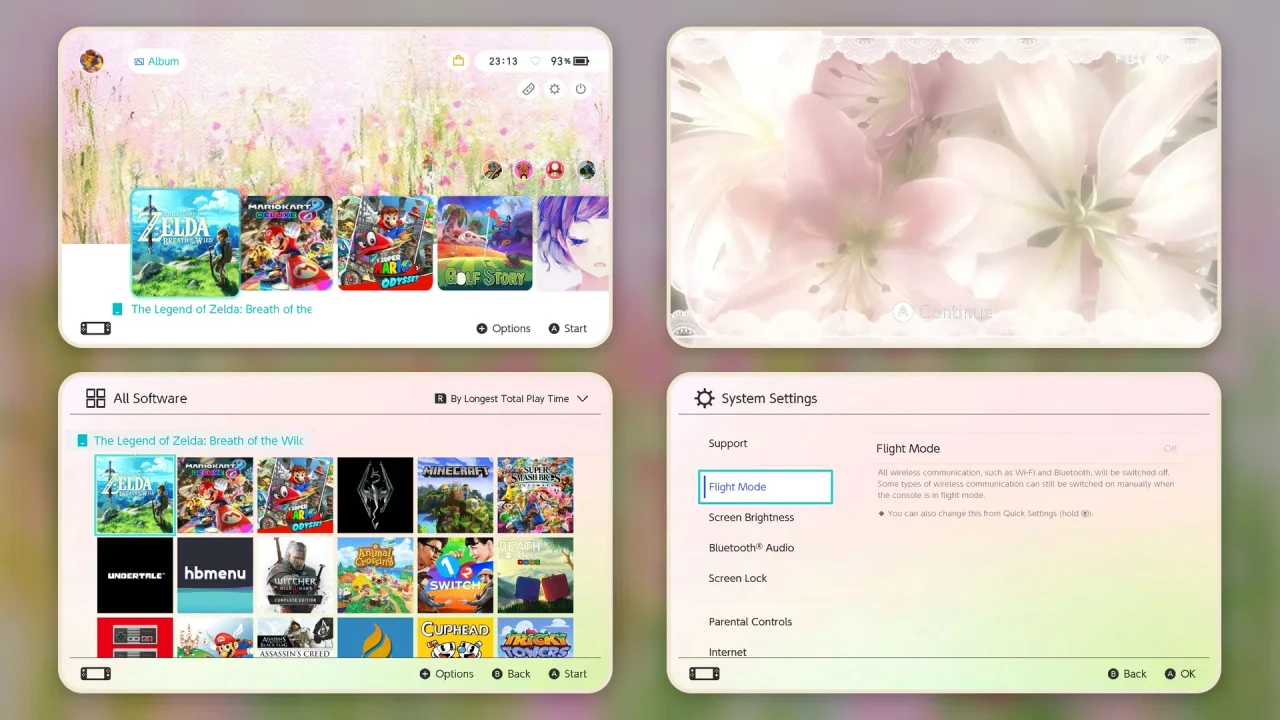
Task: Select the Tricky Towers tile
Action: point(535,637)
